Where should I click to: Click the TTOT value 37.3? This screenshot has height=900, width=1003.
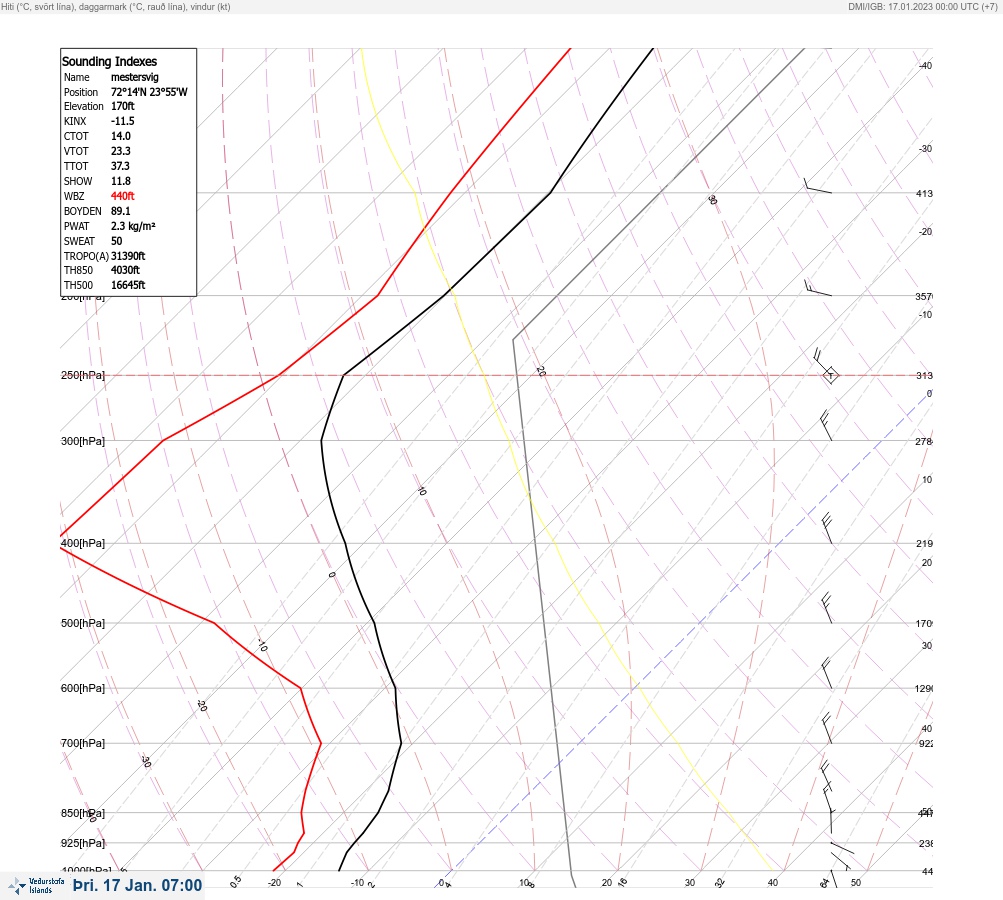[120, 166]
